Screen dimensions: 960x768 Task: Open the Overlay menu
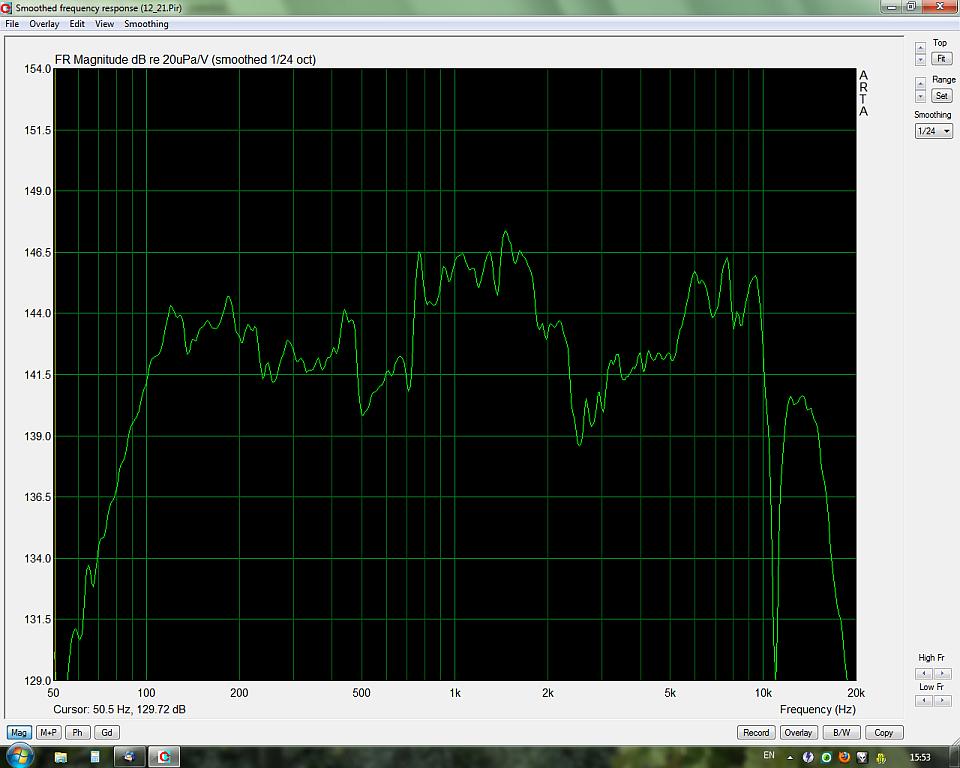coord(44,24)
